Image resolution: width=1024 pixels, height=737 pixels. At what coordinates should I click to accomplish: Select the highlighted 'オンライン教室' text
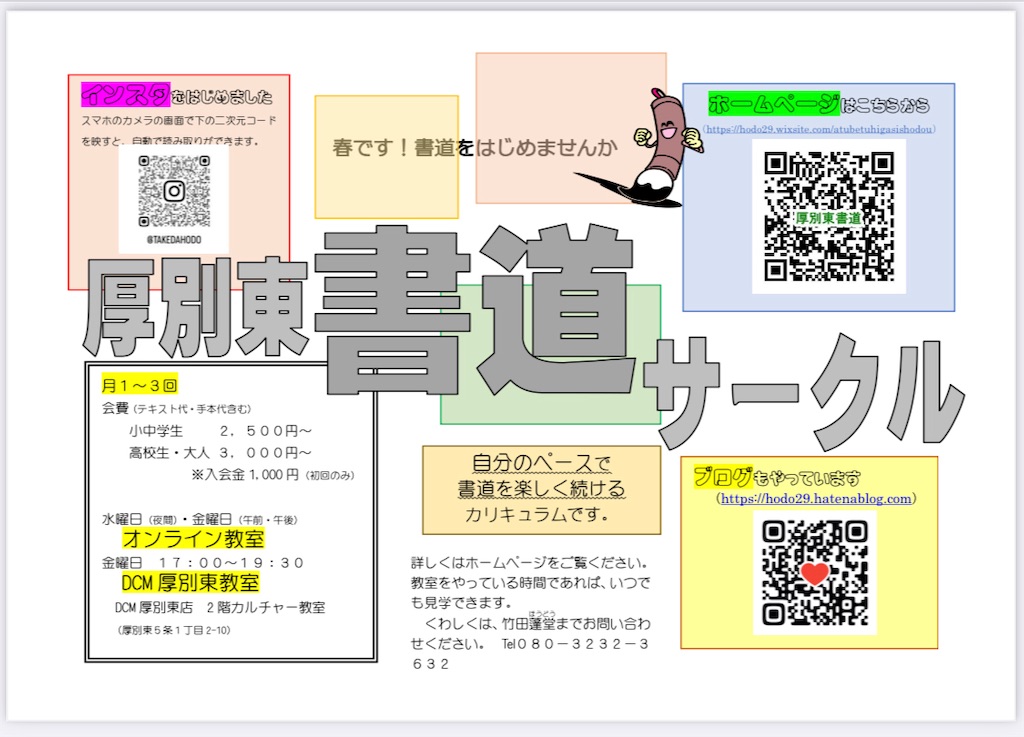click(x=193, y=539)
